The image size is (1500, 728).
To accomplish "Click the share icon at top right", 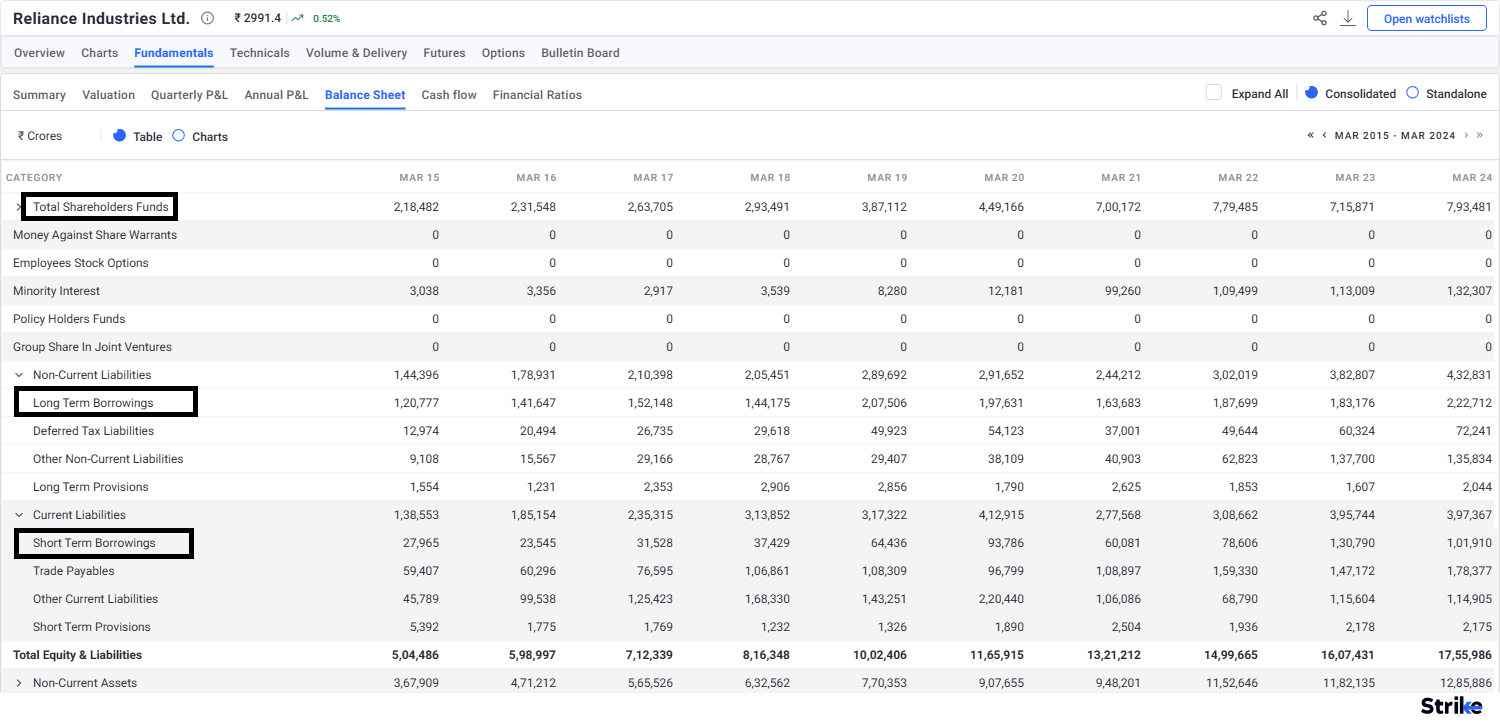I will pos(1320,18).
